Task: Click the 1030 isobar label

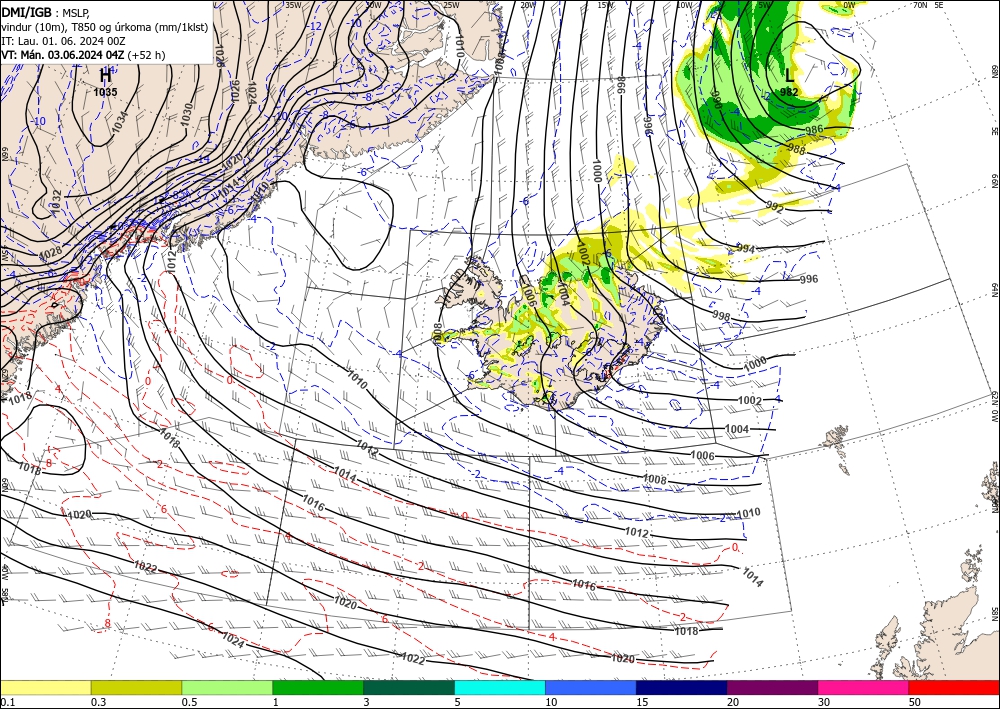Action: click(x=186, y=113)
